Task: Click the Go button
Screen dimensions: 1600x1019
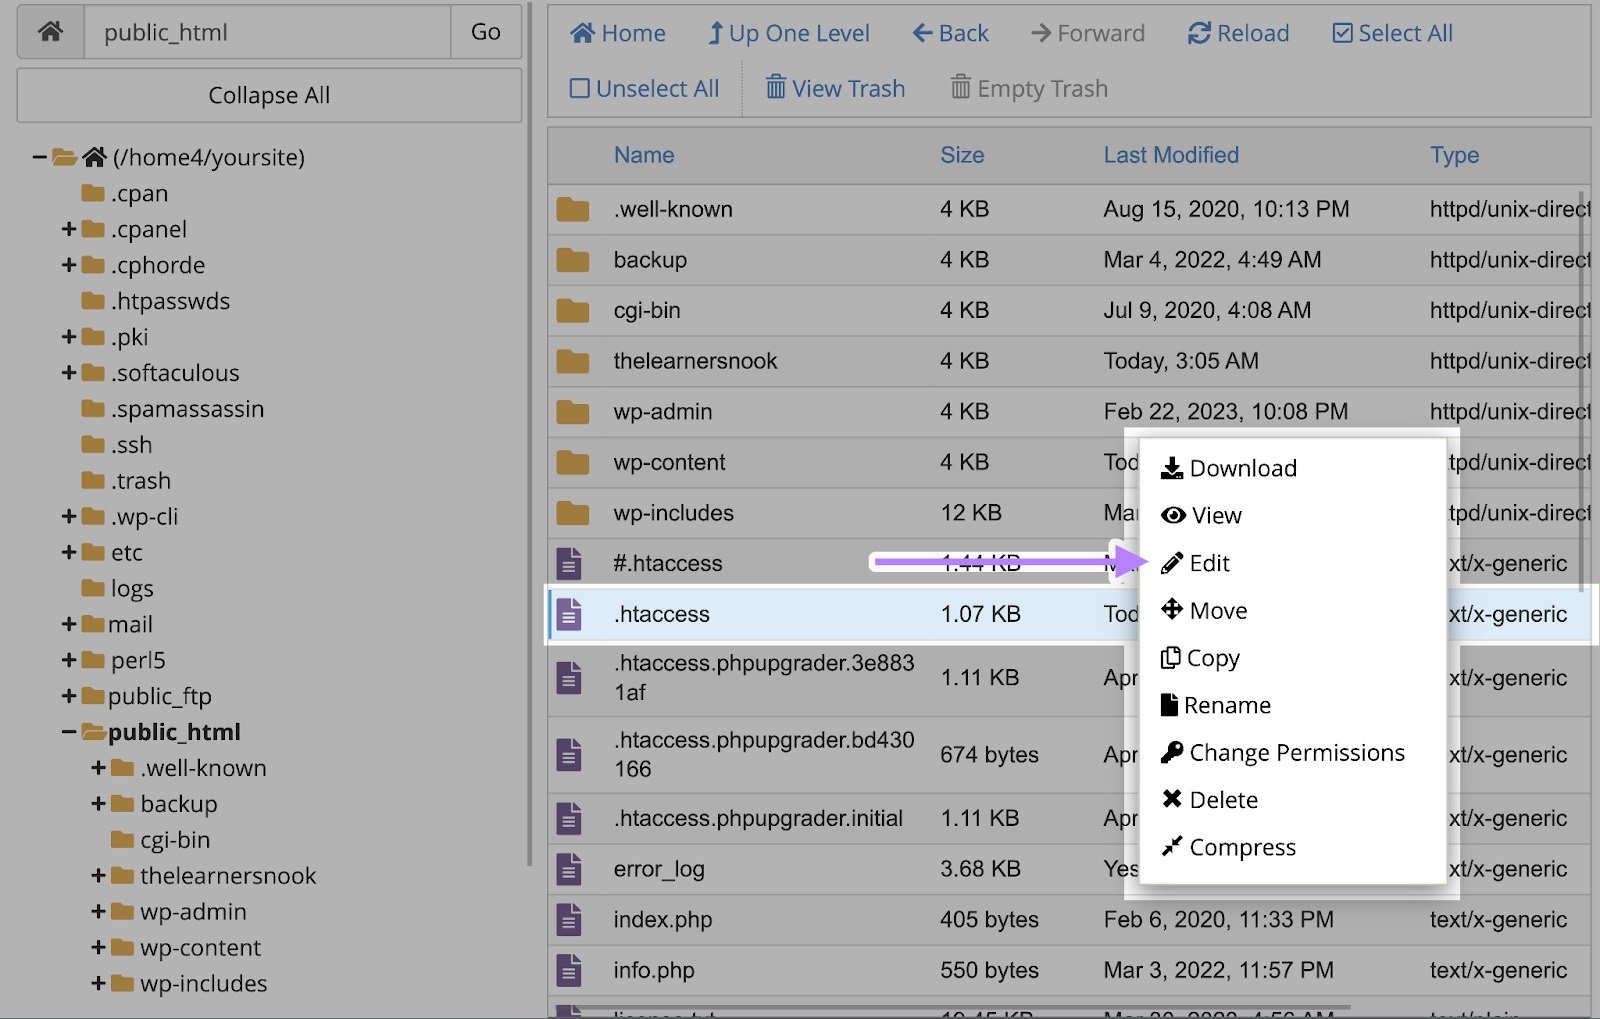Action: [x=486, y=31]
